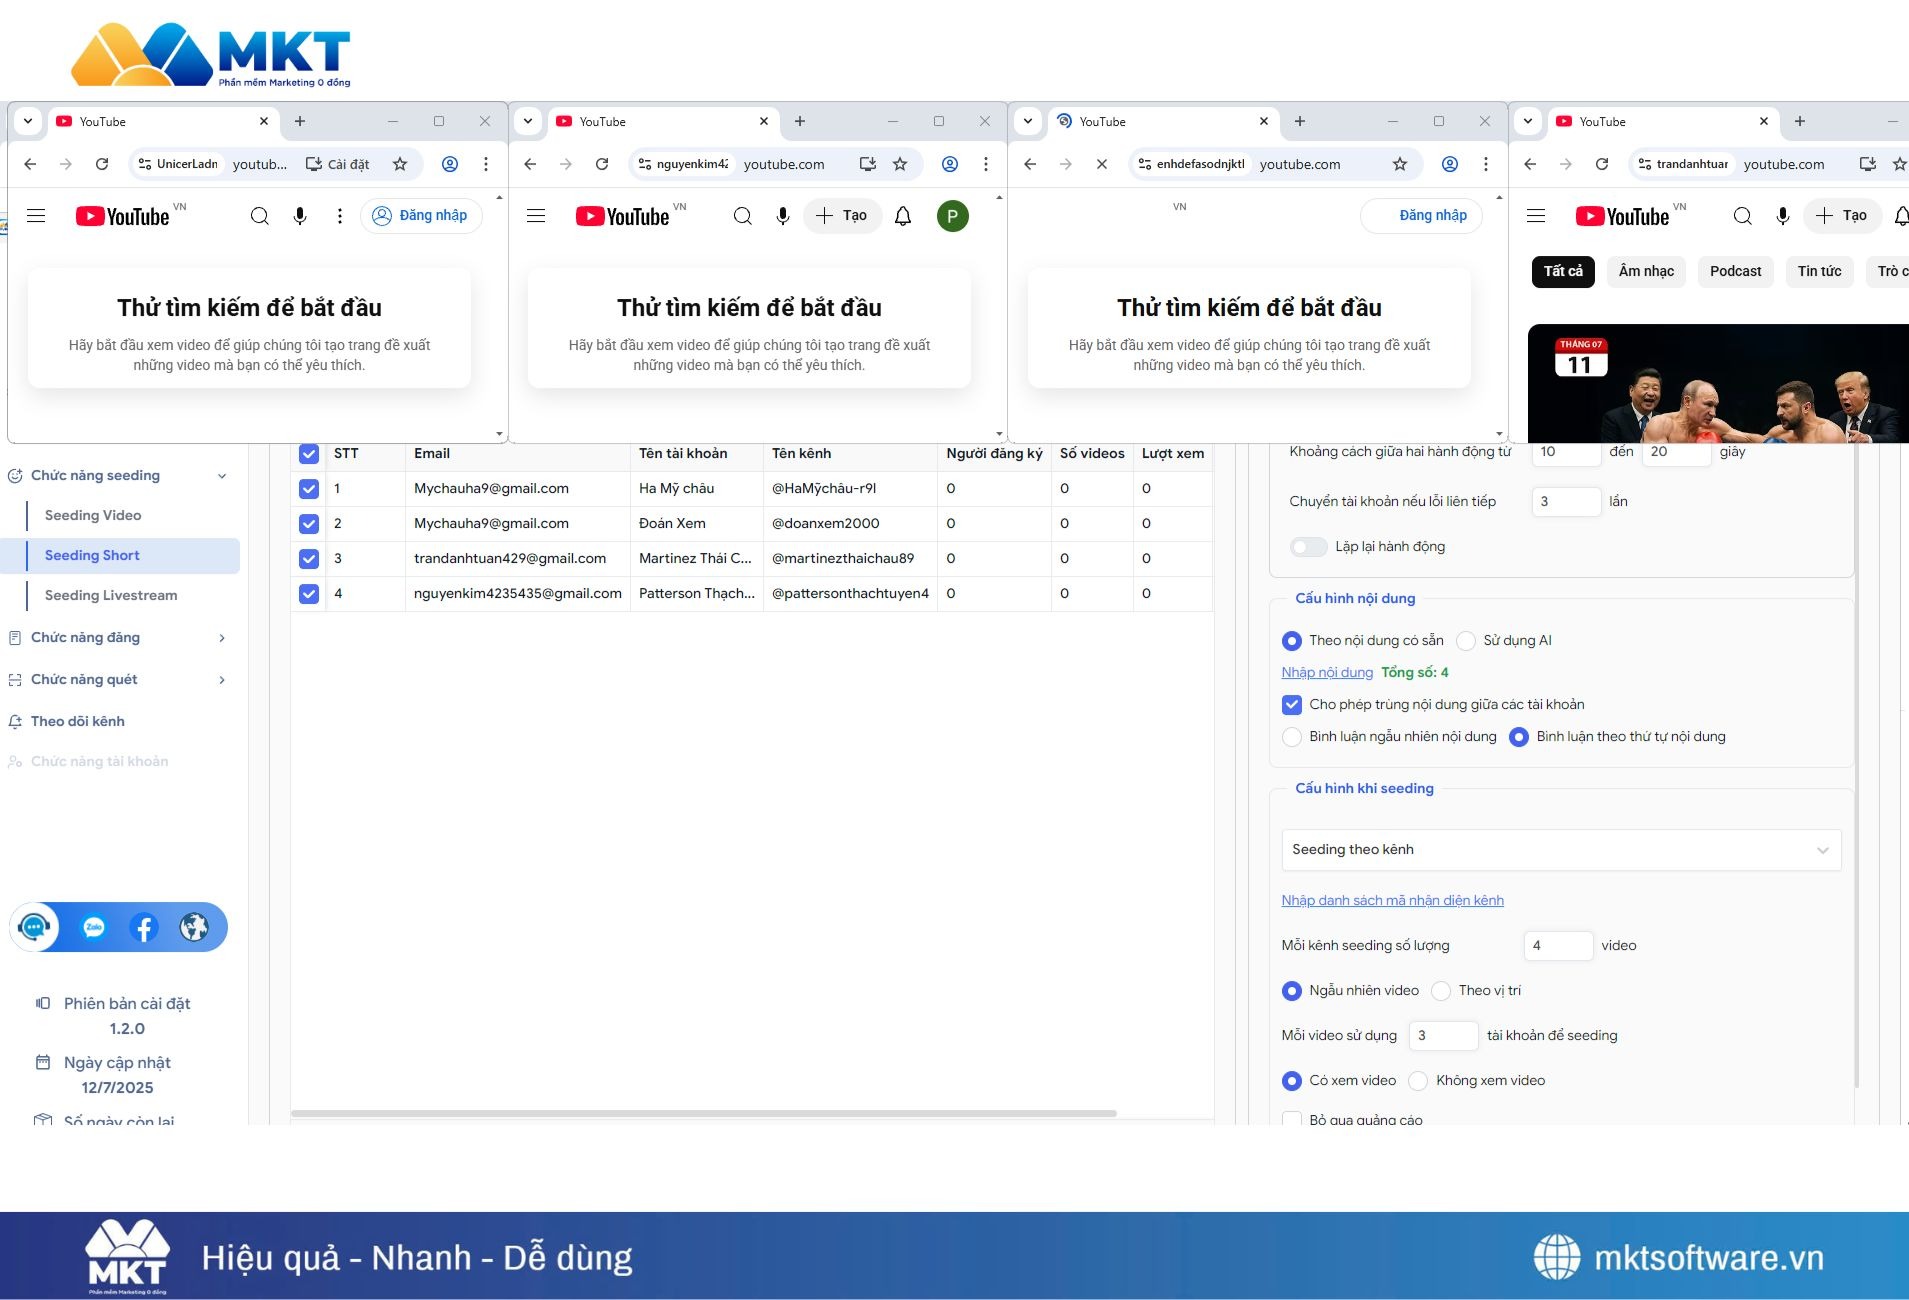This screenshot has height=1300, width=1909.
Task: Click the table's horizontal scrollbar
Action: point(703,1113)
